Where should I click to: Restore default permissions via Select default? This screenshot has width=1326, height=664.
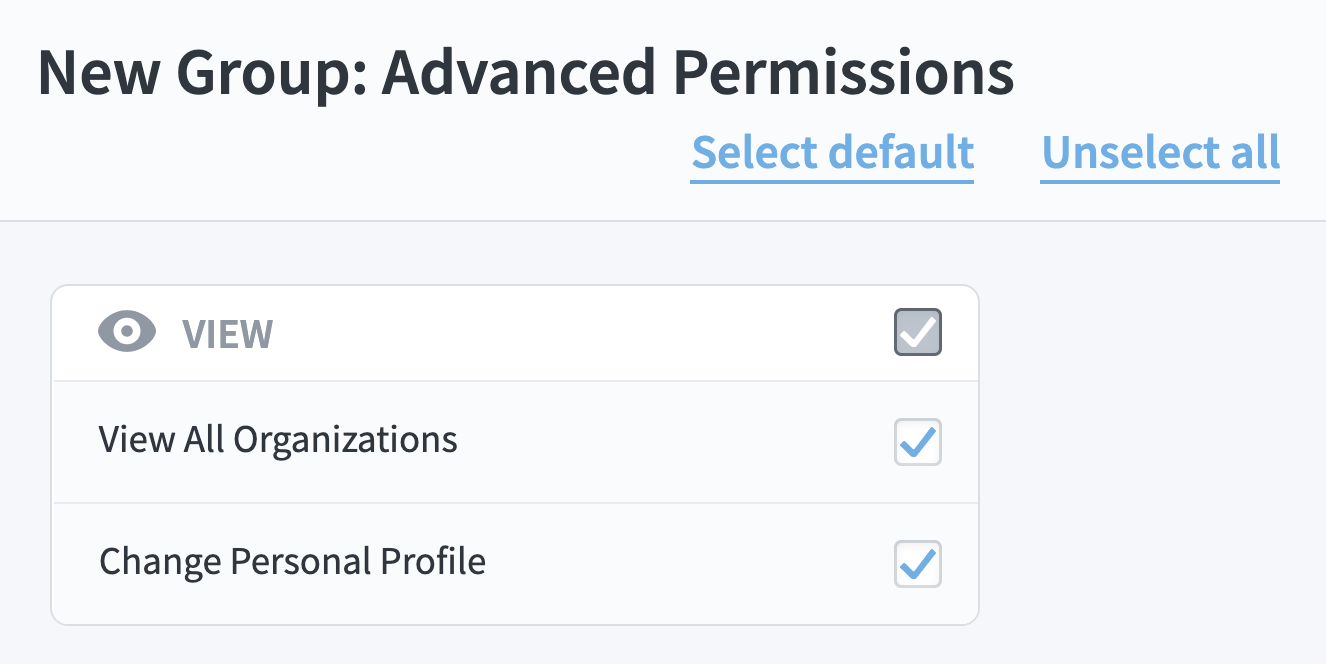[x=832, y=153]
